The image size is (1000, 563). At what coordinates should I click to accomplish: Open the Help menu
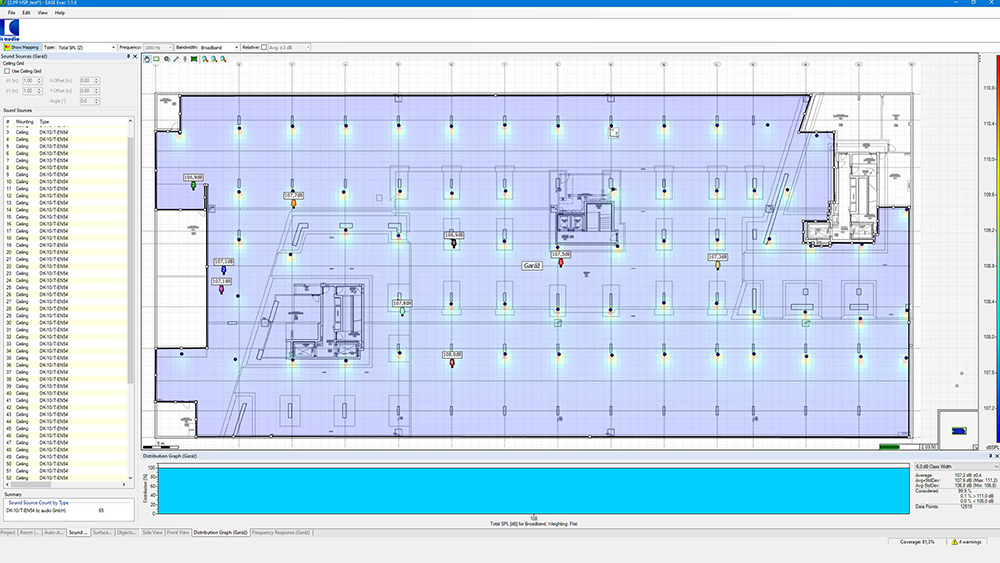pyautogui.click(x=59, y=13)
